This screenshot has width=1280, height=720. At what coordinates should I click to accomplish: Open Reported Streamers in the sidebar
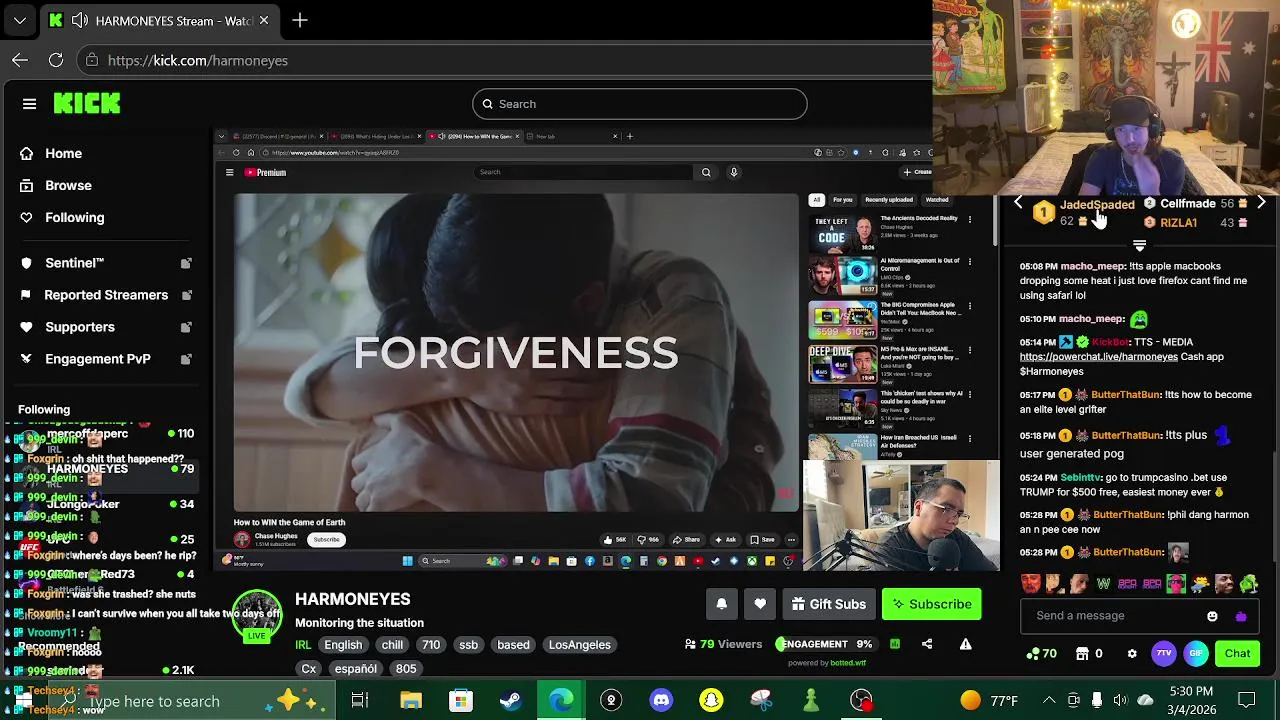tap(106, 295)
